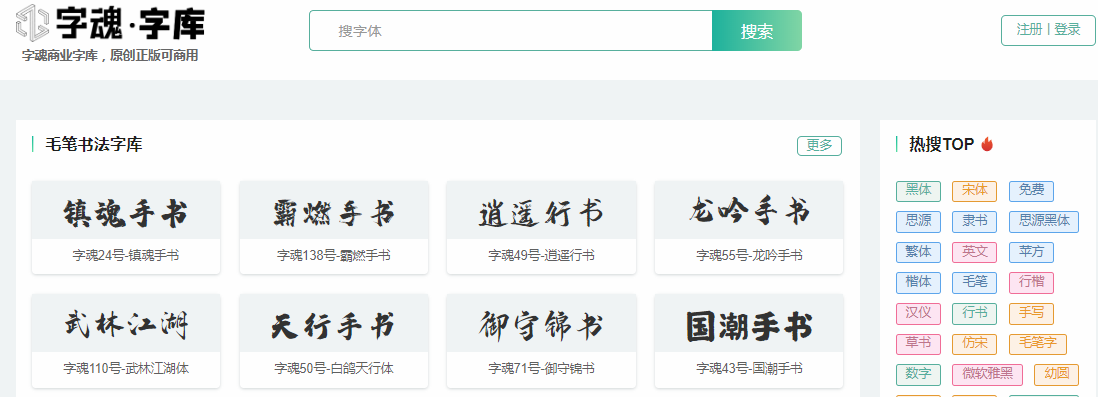The width and height of the screenshot is (1098, 397).
Task: Select the 行楷 hot search tag
Action: point(1031,283)
